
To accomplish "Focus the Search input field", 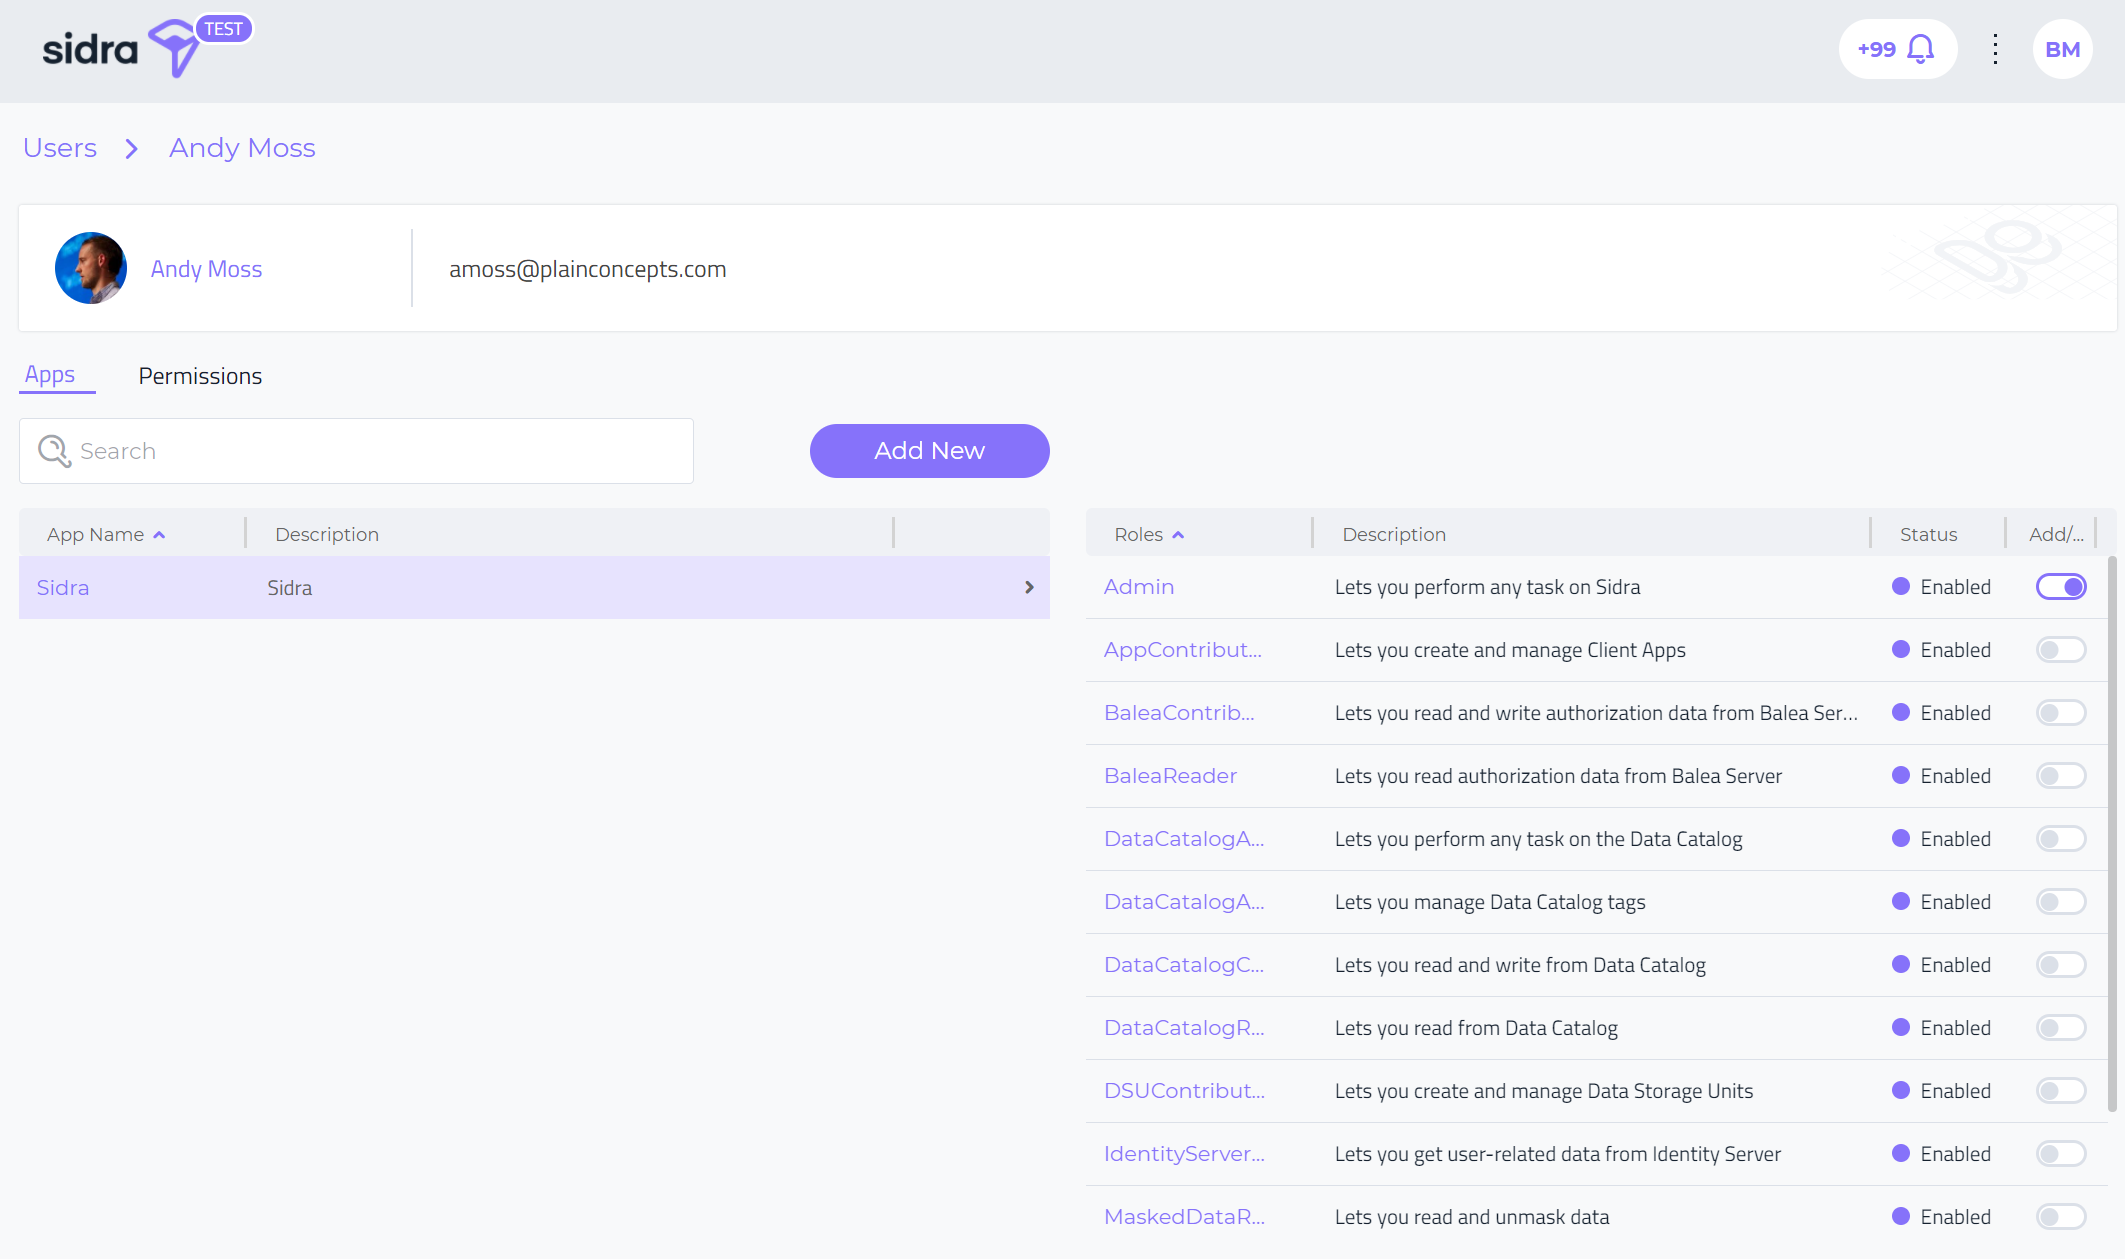I will pyautogui.click(x=380, y=451).
